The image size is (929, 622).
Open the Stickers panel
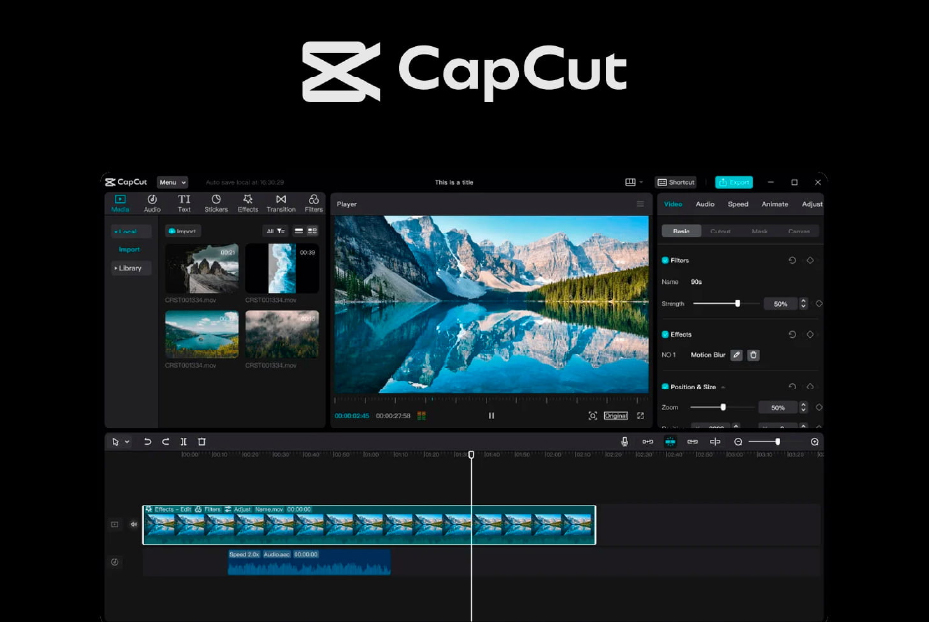(216, 203)
